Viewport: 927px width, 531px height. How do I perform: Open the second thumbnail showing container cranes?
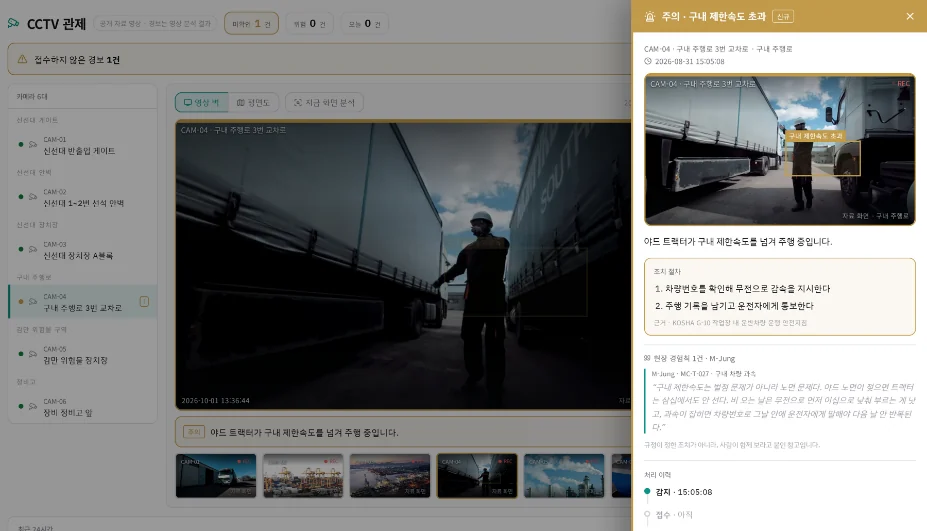coord(303,476)
